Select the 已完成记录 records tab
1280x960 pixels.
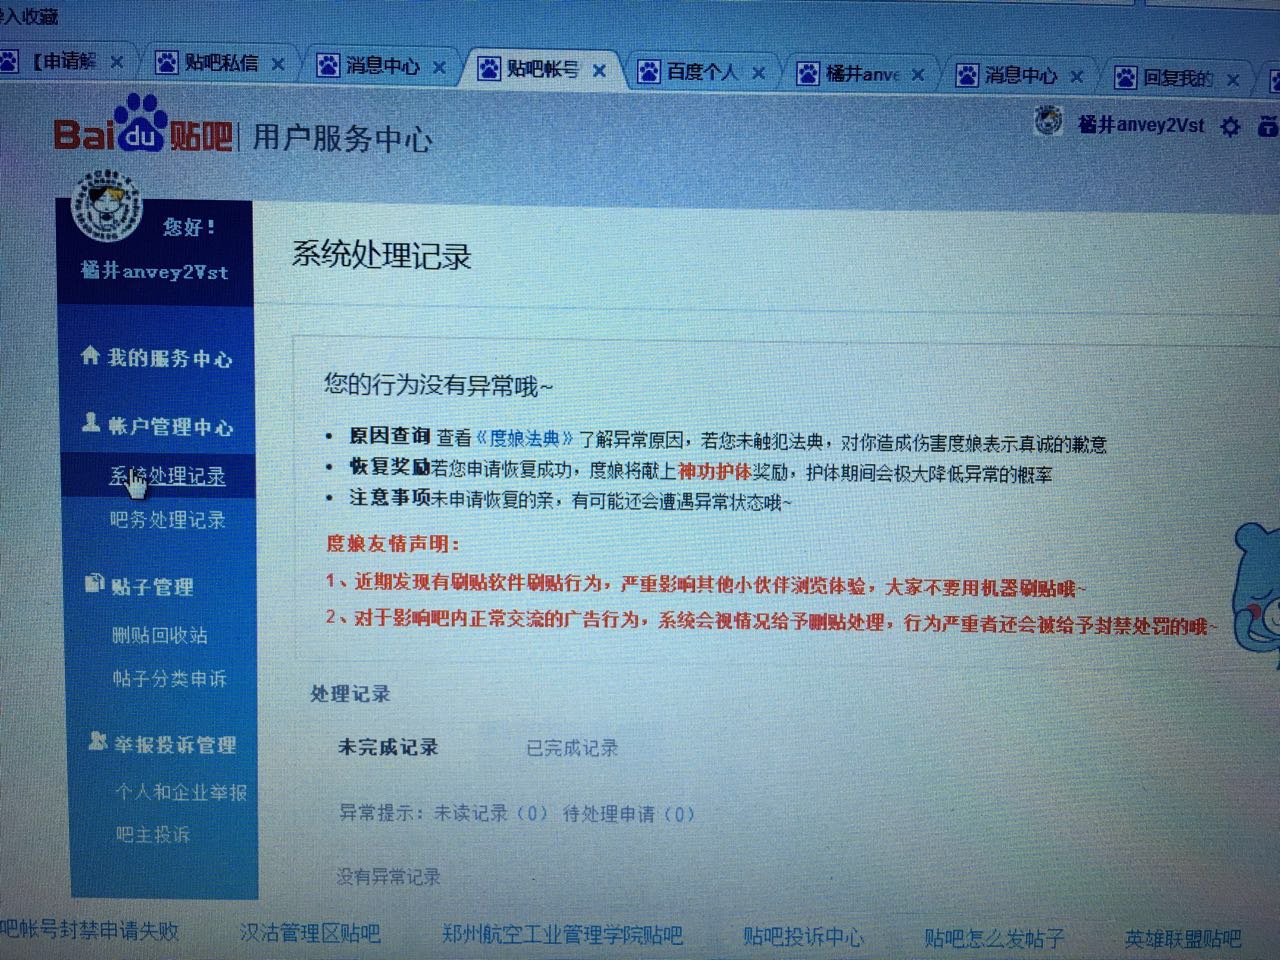tap(572, 748)
